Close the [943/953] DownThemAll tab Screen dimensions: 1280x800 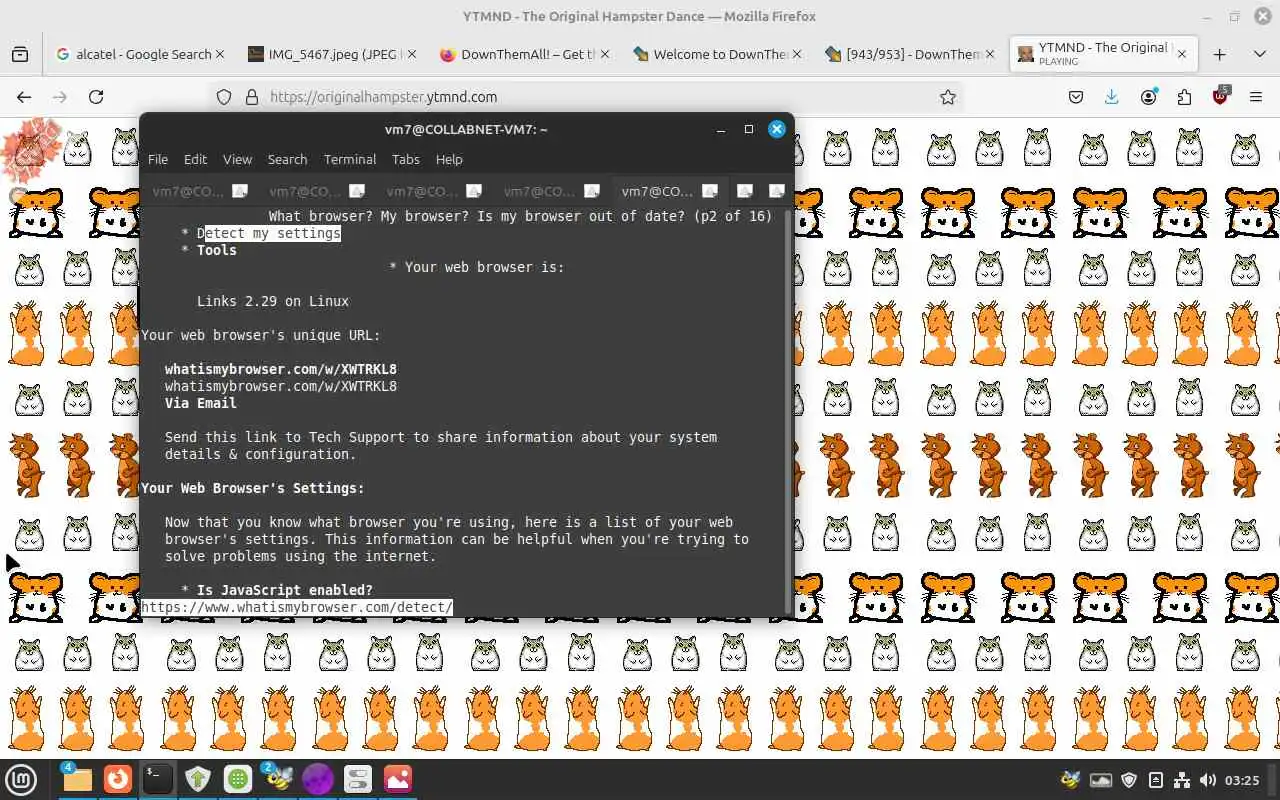pyautogui.click(x=991, y=54)
